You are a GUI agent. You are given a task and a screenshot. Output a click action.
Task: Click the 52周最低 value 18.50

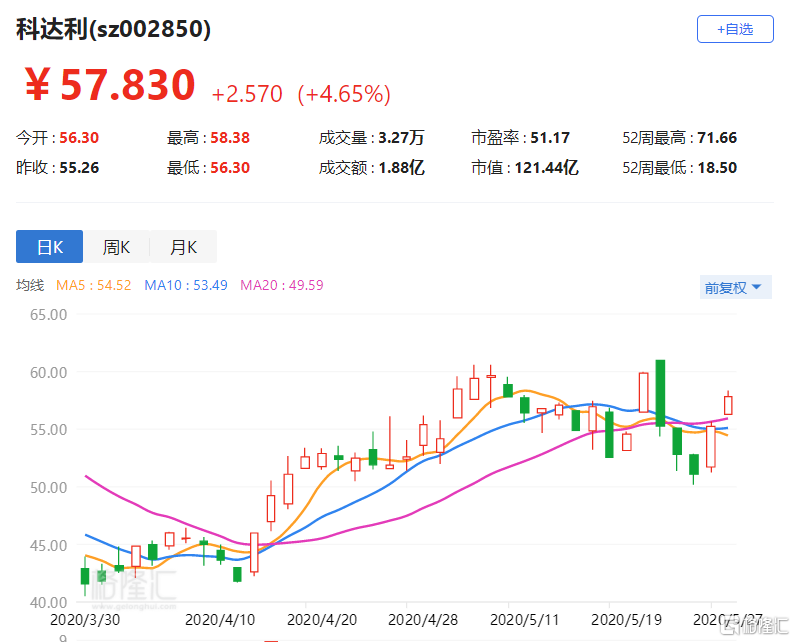click(717, 167)
